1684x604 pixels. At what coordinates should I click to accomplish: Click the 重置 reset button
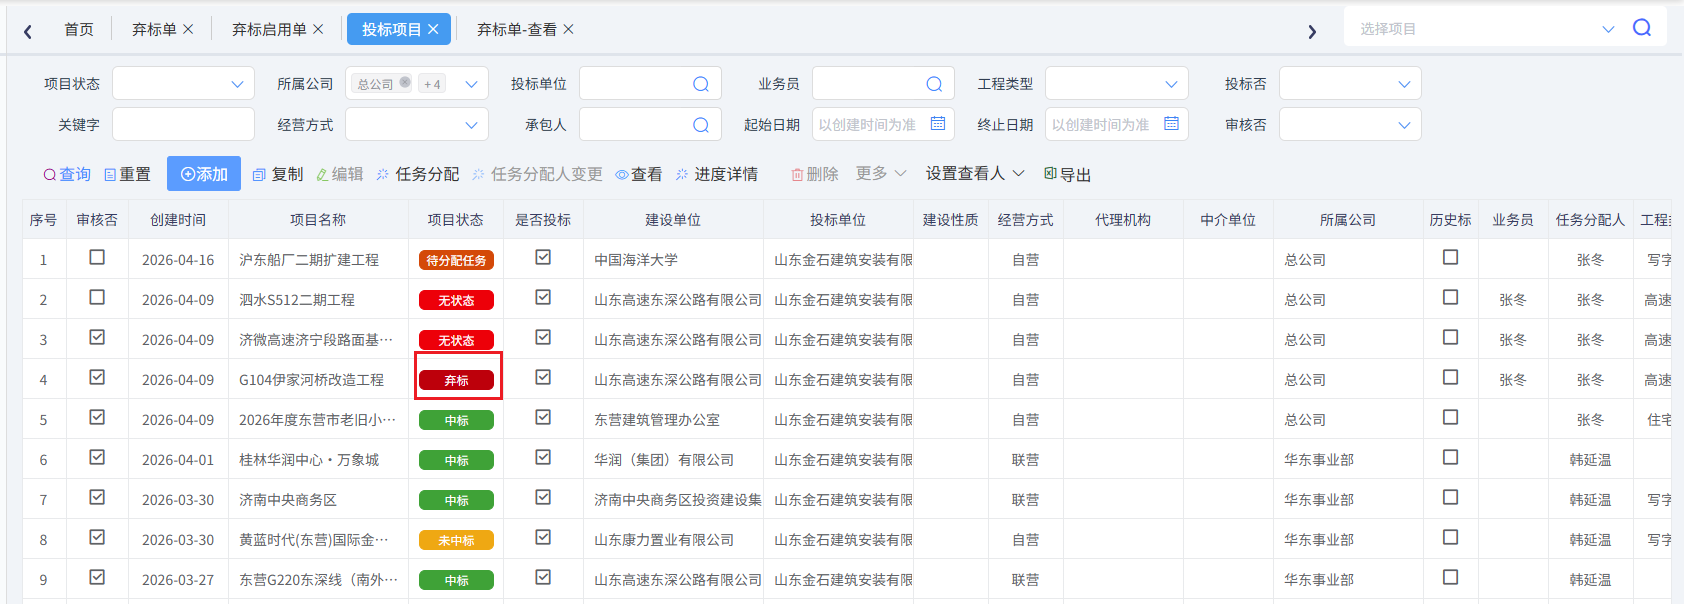point(127,174)
